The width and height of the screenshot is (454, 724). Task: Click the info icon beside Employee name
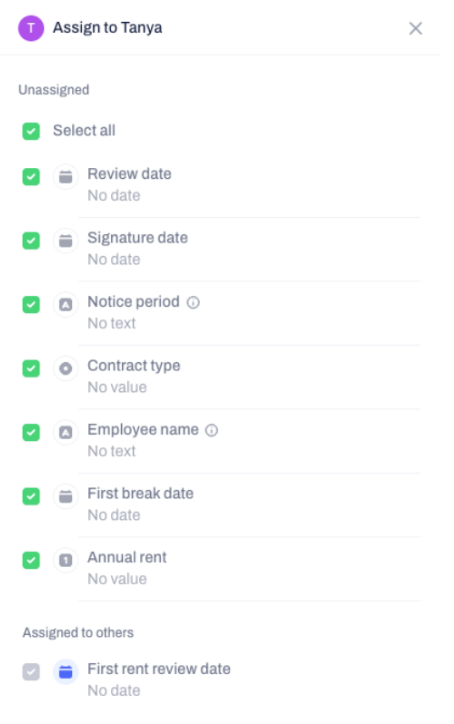click(212, 430)
